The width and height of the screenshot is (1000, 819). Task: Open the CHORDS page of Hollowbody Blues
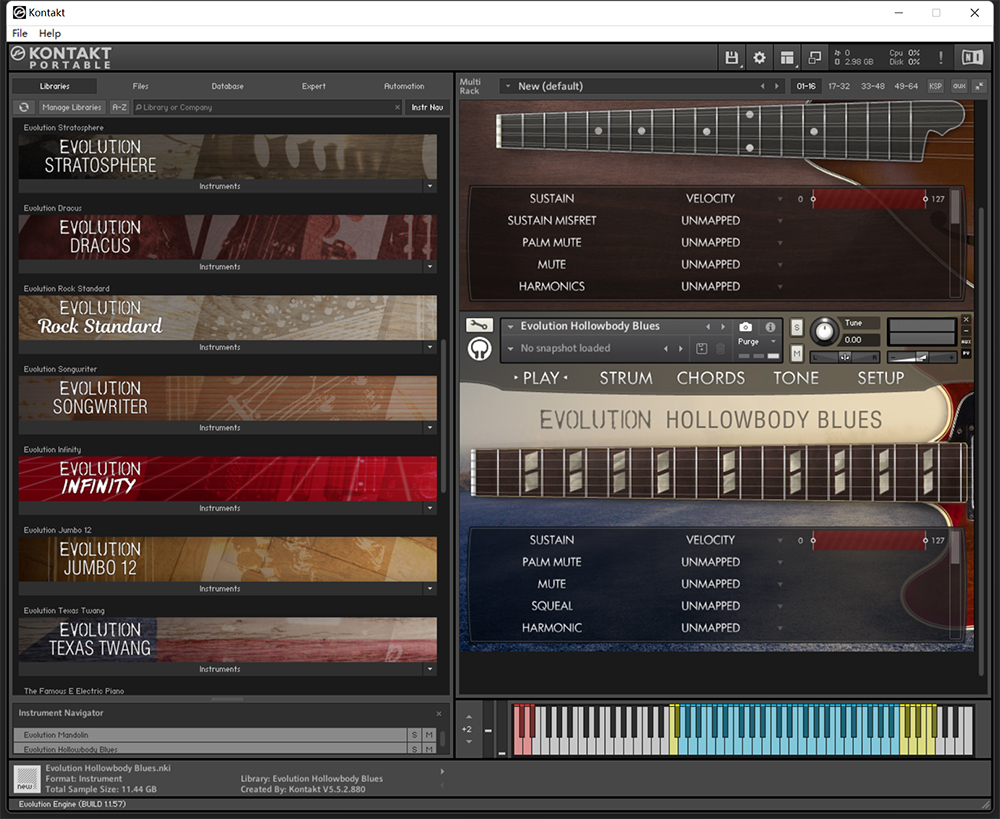pos(710,378)
